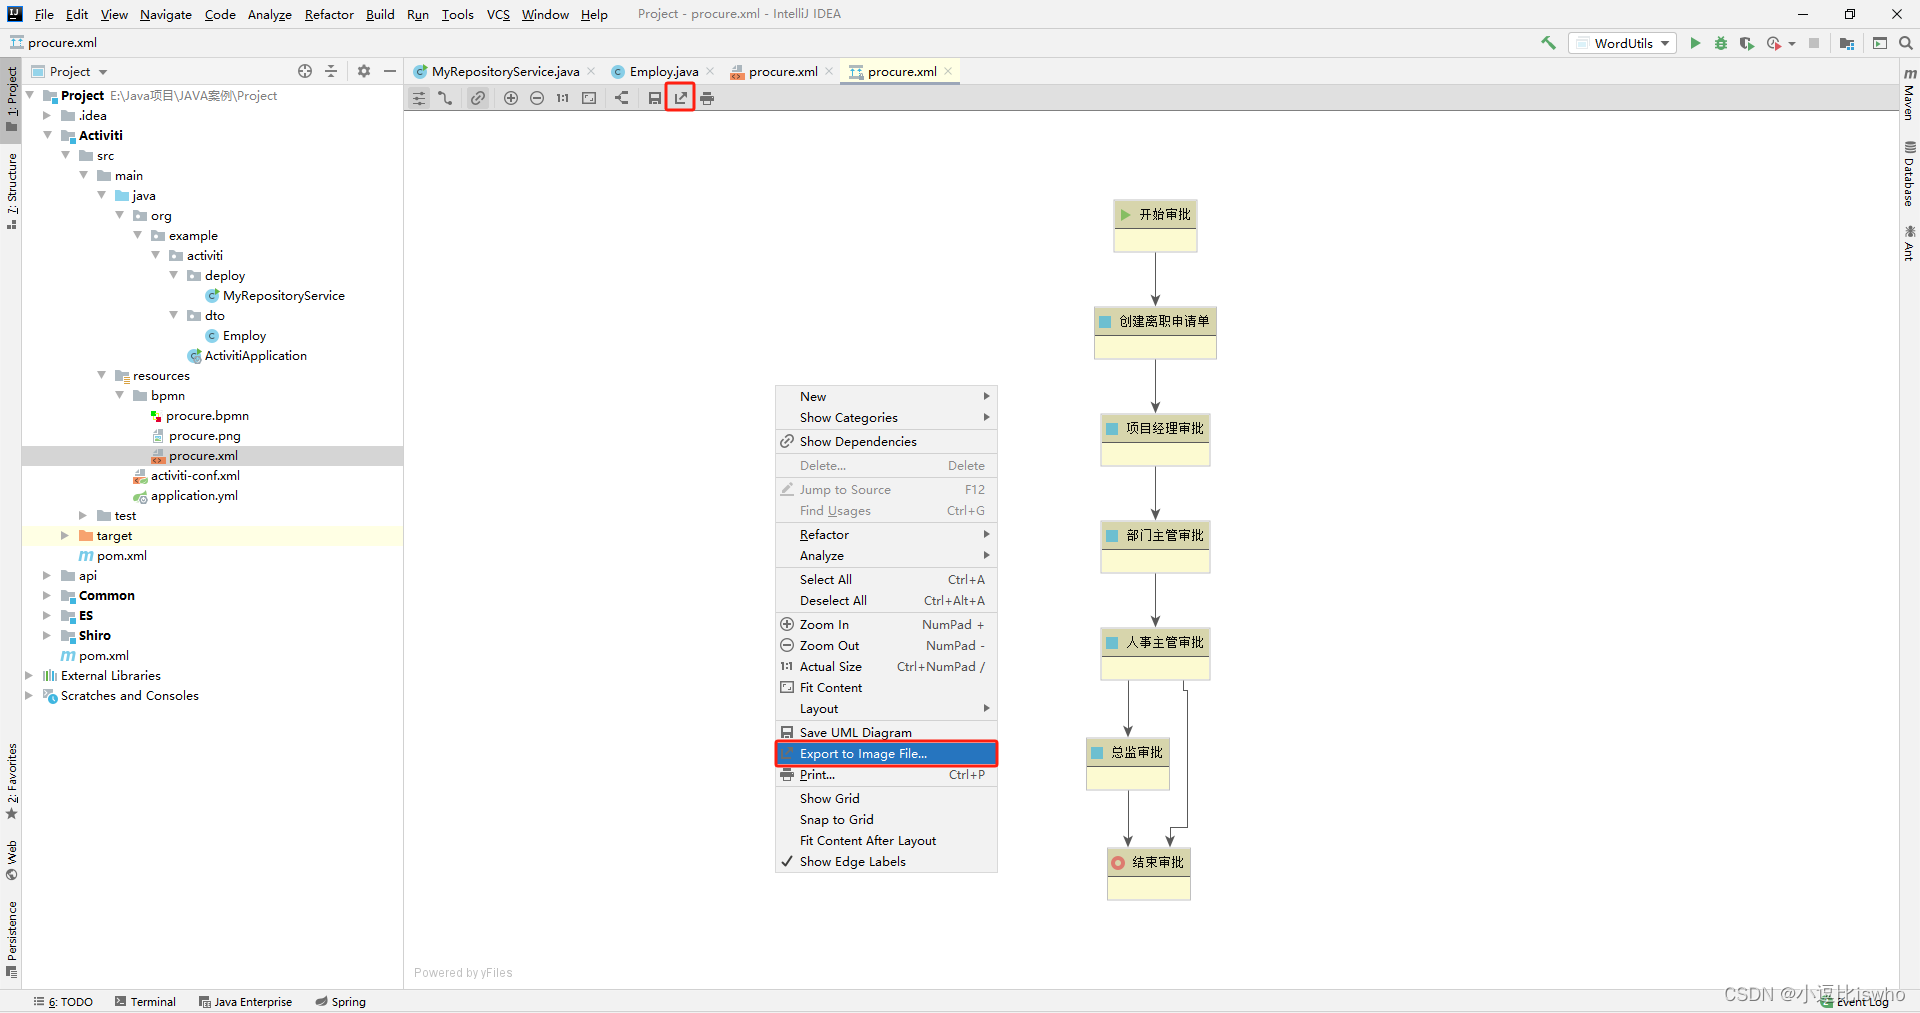
Task: Select the 项目经理审批 diagram node
Action: coord(1155,439)
